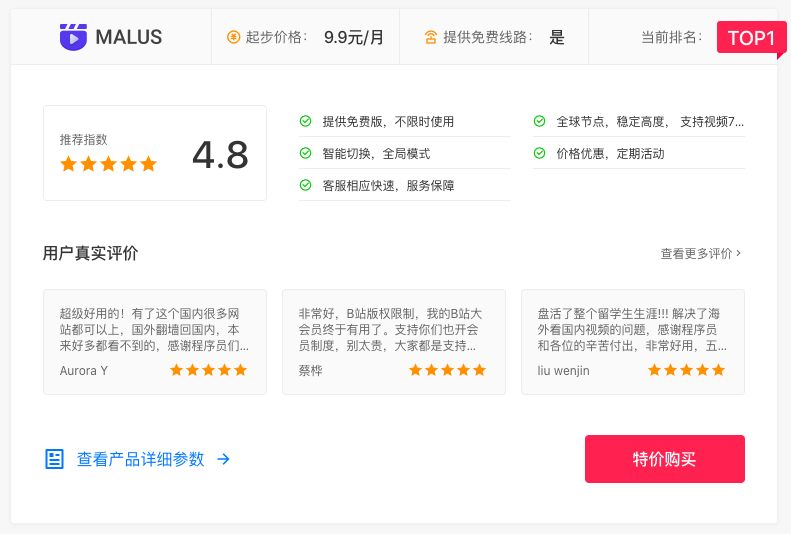Click the green check beside 客服相应快速
The image size is (791, 534).
(x=305, y=185)
